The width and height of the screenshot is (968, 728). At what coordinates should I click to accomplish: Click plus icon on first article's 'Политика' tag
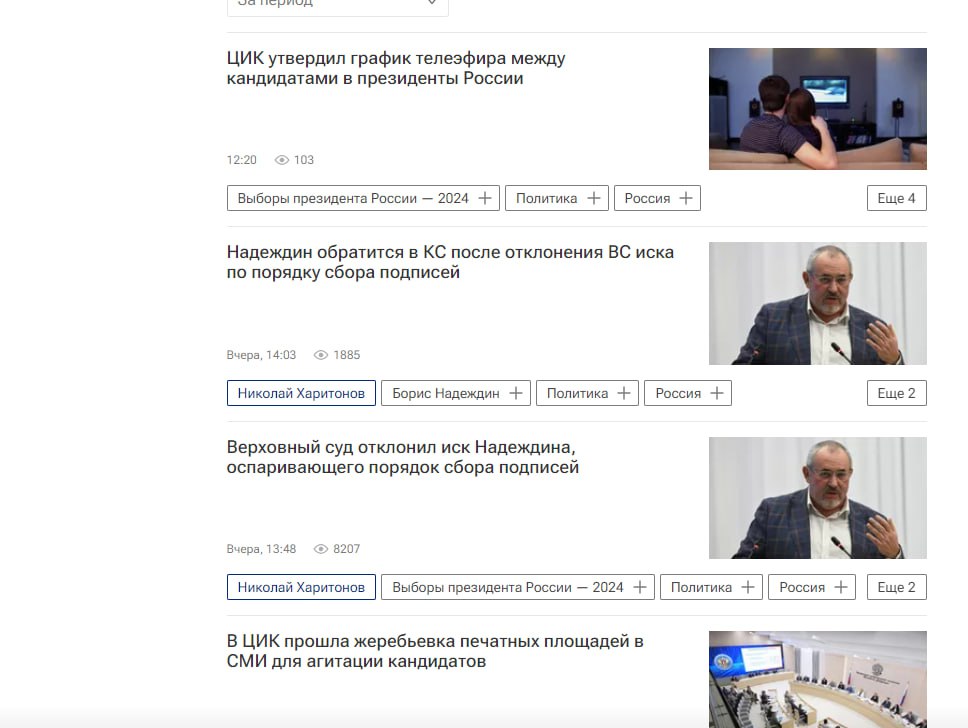point(594,198)
